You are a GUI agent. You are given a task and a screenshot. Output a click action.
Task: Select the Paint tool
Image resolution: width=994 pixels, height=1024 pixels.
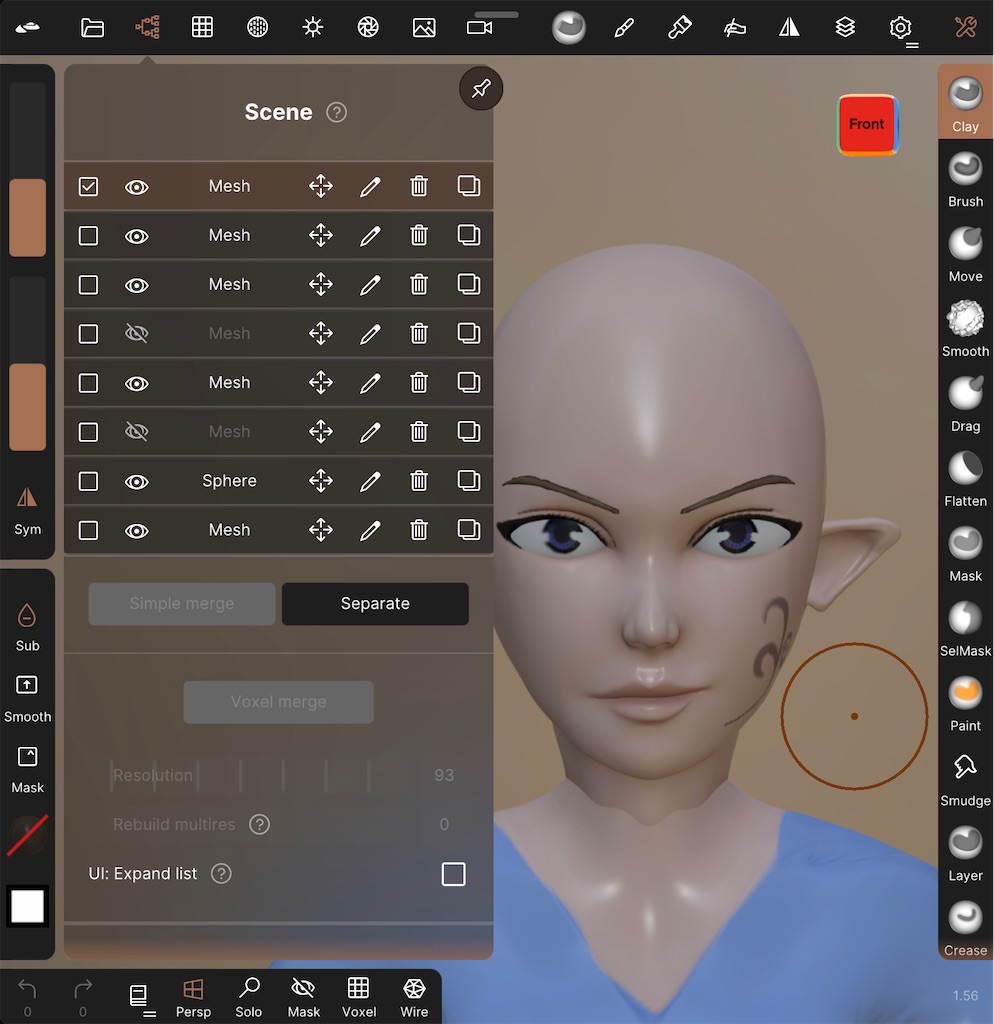pyautogui.click(x=965, y=704)
